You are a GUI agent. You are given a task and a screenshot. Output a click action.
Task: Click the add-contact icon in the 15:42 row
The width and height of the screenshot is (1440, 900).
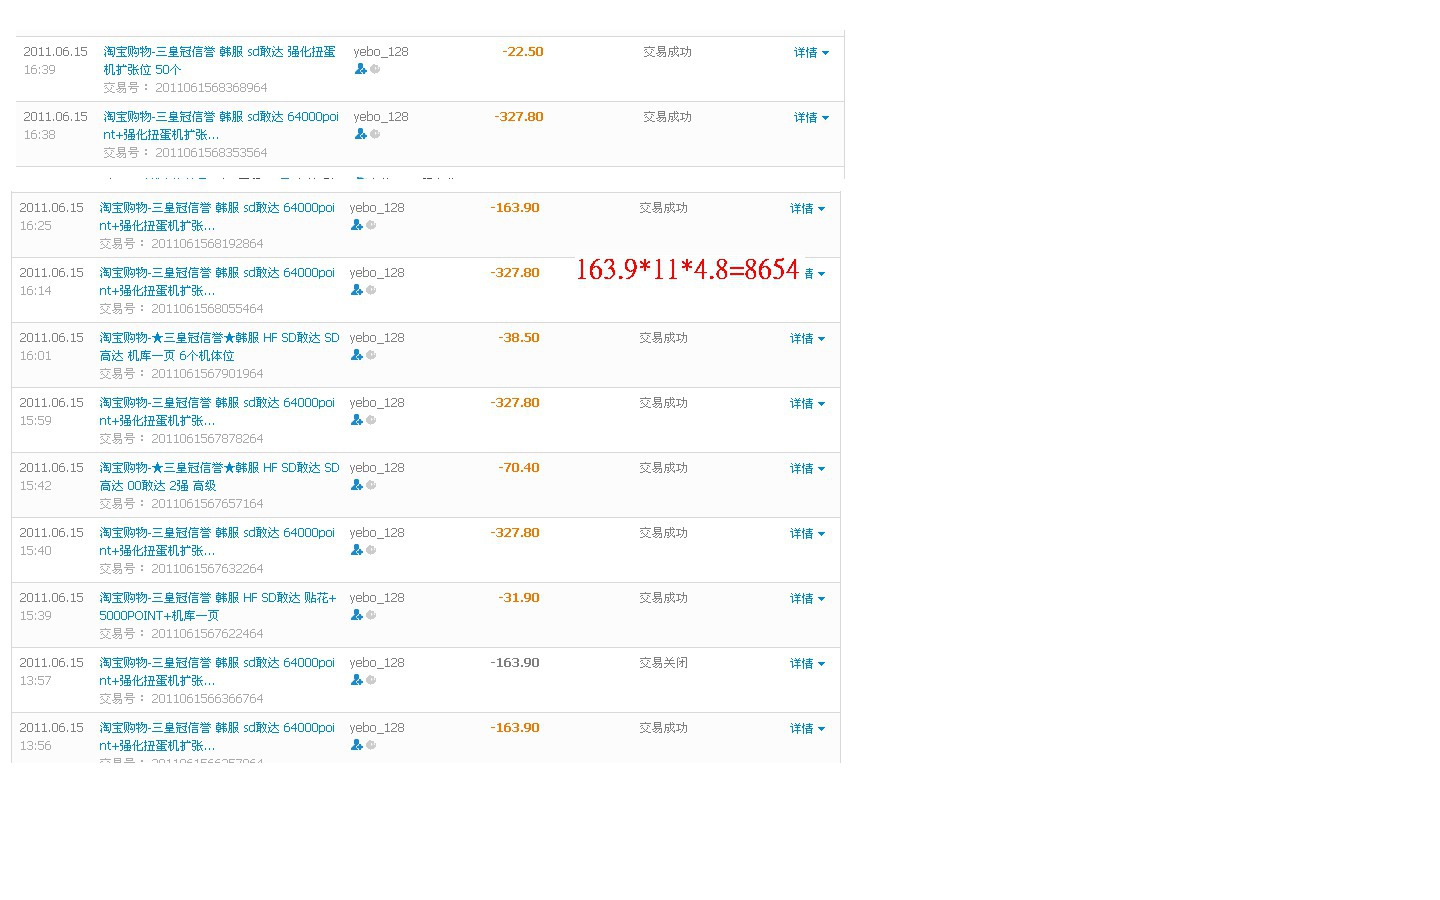[356, 485]
